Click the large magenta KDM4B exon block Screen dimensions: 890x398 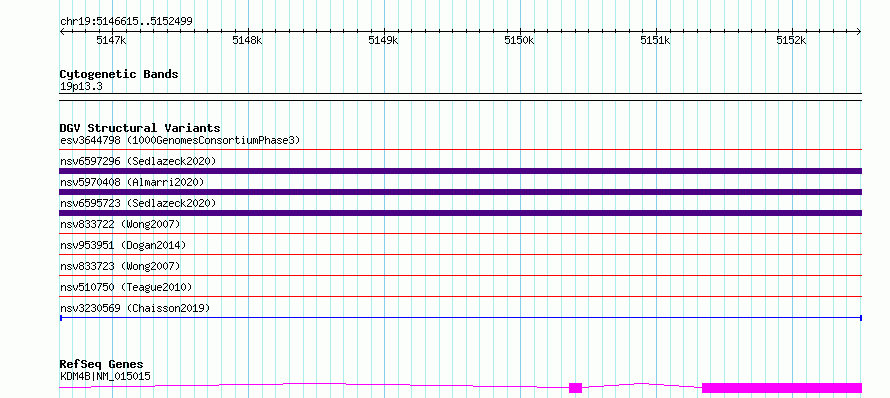(782, 388)
